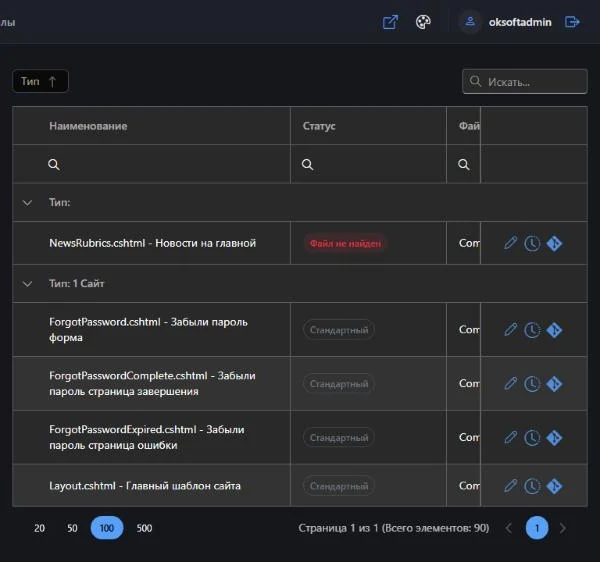Click the Статус column filter search icon
This screenshot has height=562, width=600.
tap(307, 165)
